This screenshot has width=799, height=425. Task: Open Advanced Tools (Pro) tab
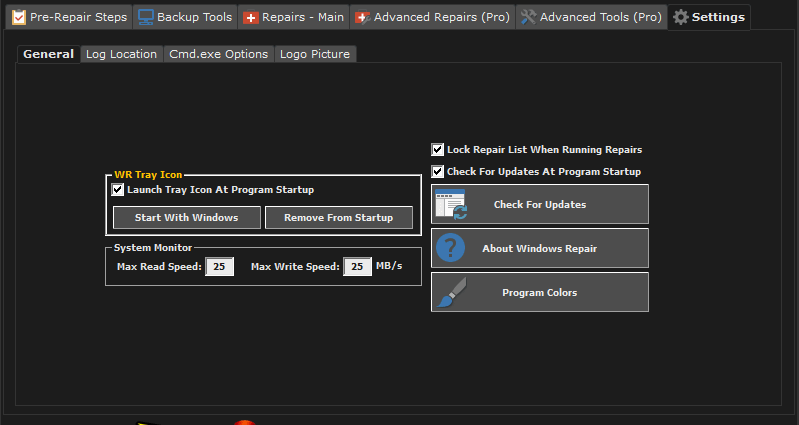click(592, 17)
